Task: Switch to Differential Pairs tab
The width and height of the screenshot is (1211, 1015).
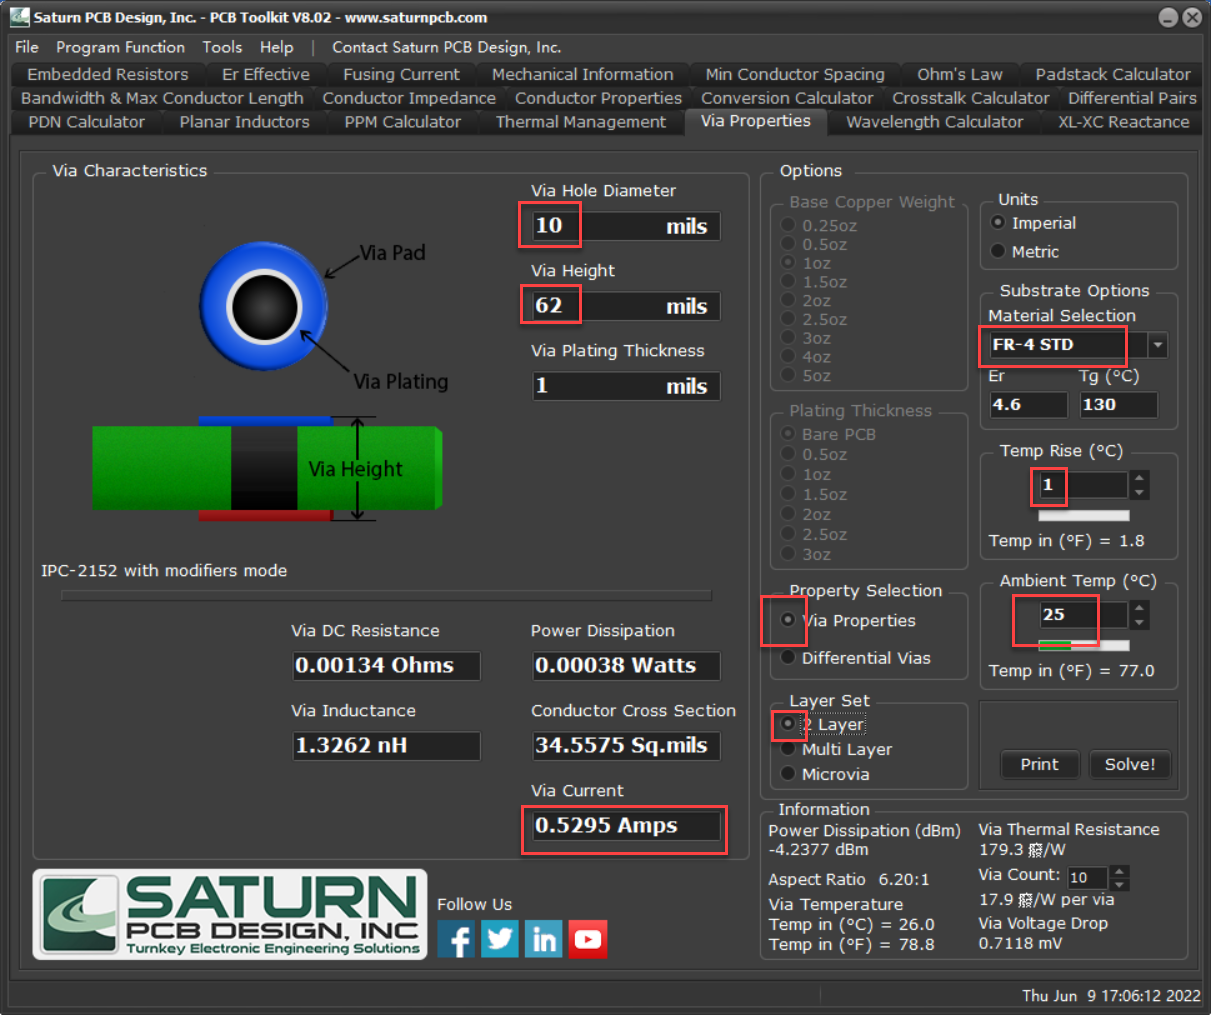Action: pyautogui.click(x=1132, y=98)
